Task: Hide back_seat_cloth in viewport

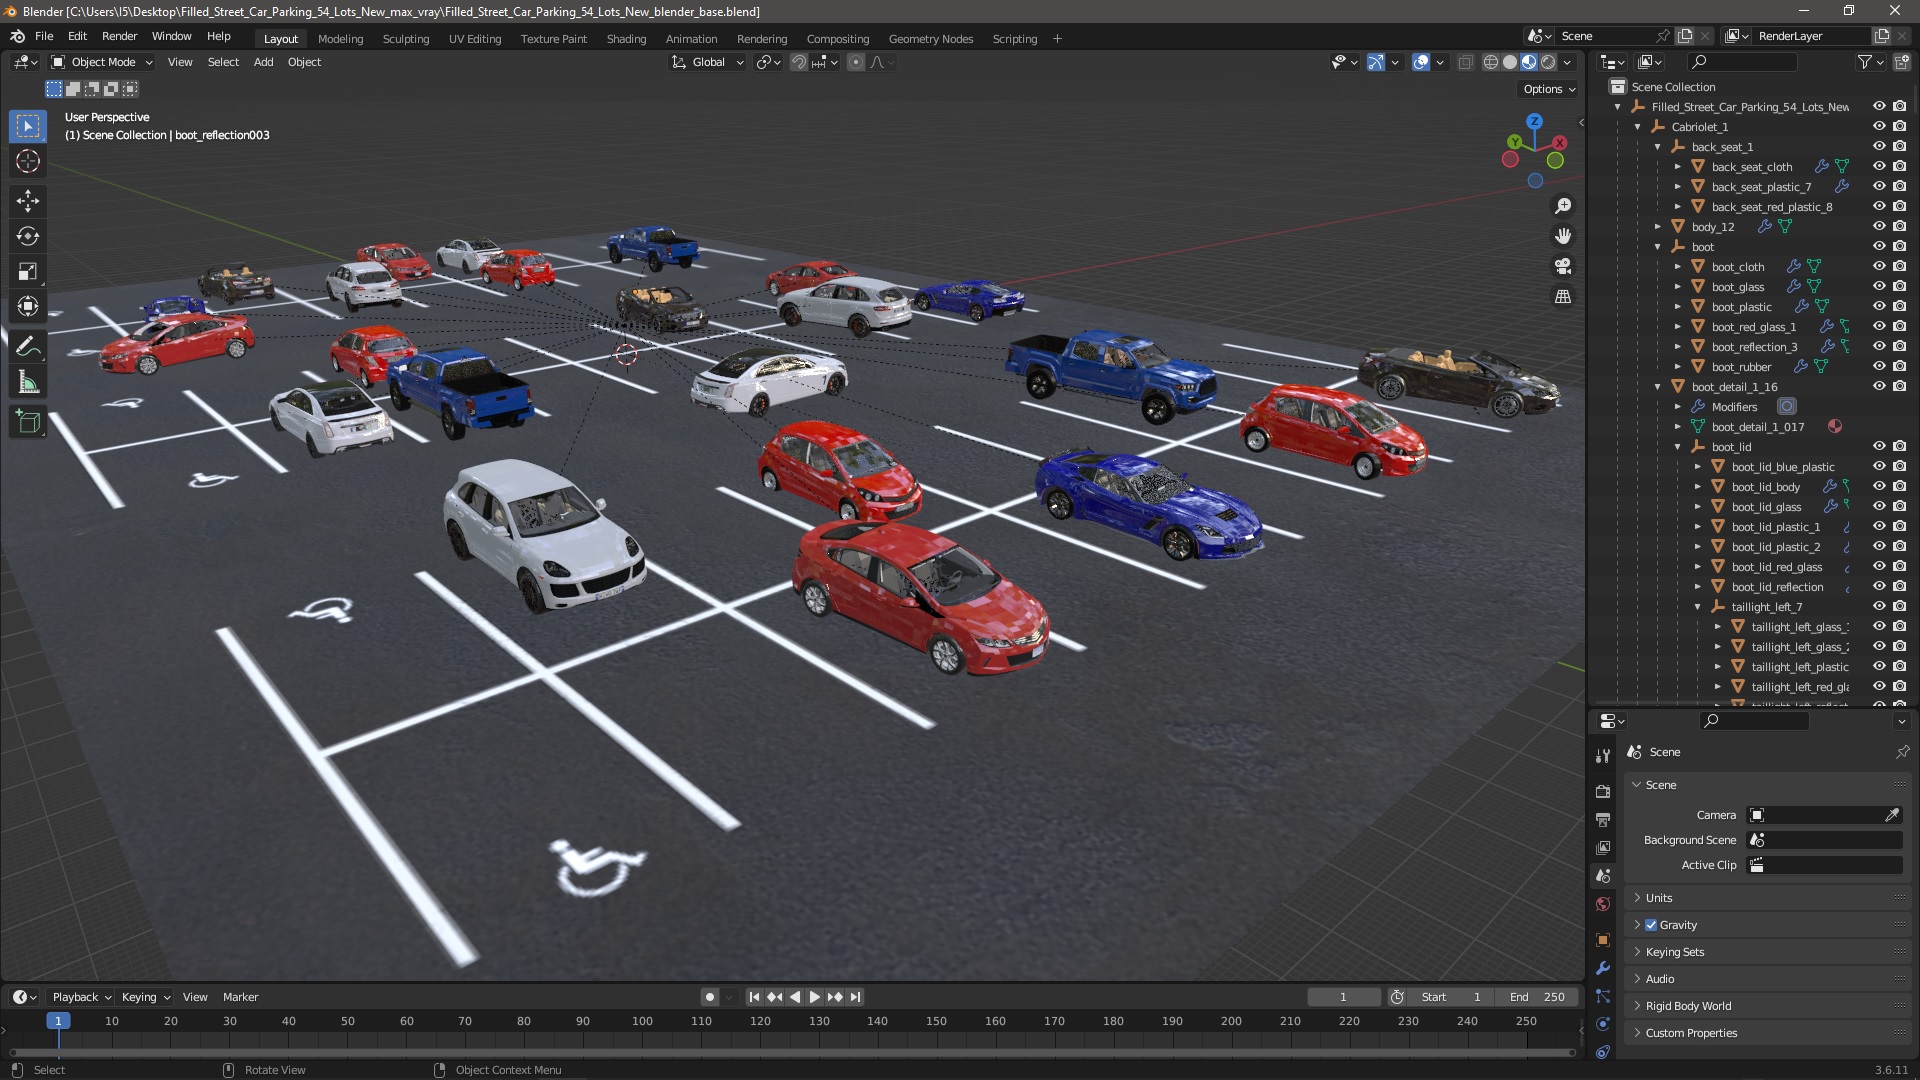Action: 1879,166
